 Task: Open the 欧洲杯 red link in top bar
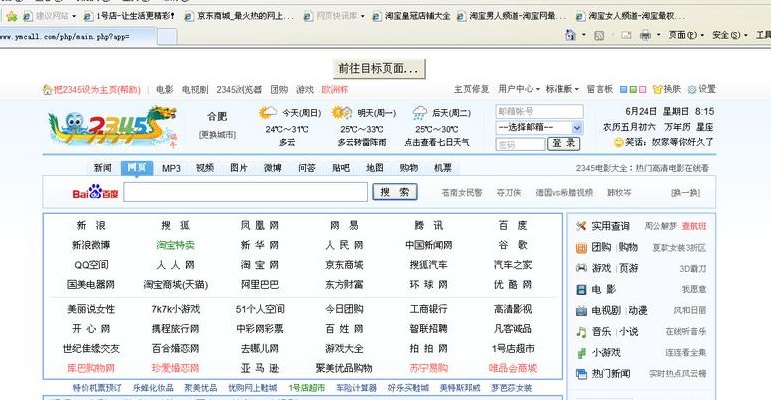[334, 90]
